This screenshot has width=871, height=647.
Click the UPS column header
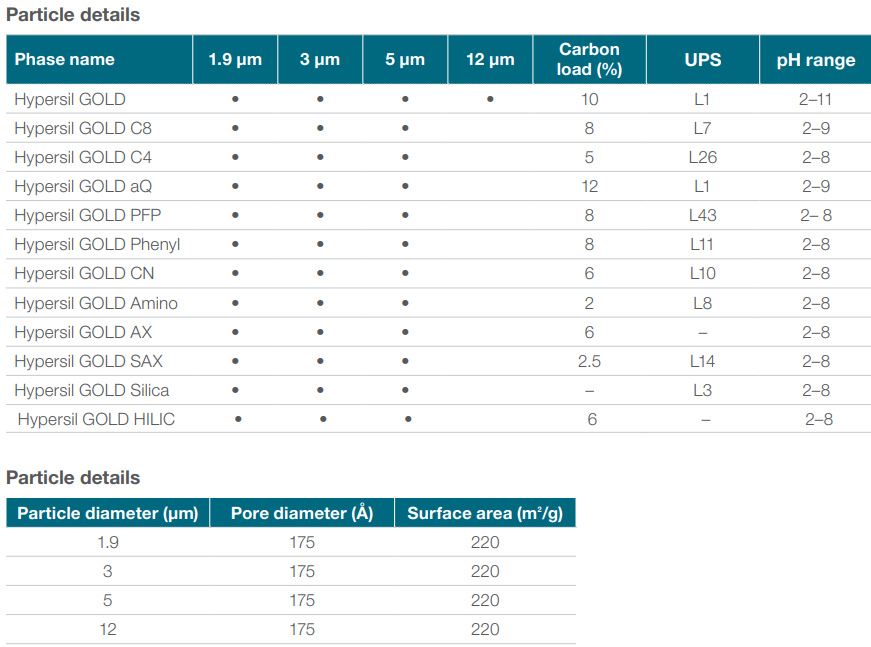click(x=703, y=59)
